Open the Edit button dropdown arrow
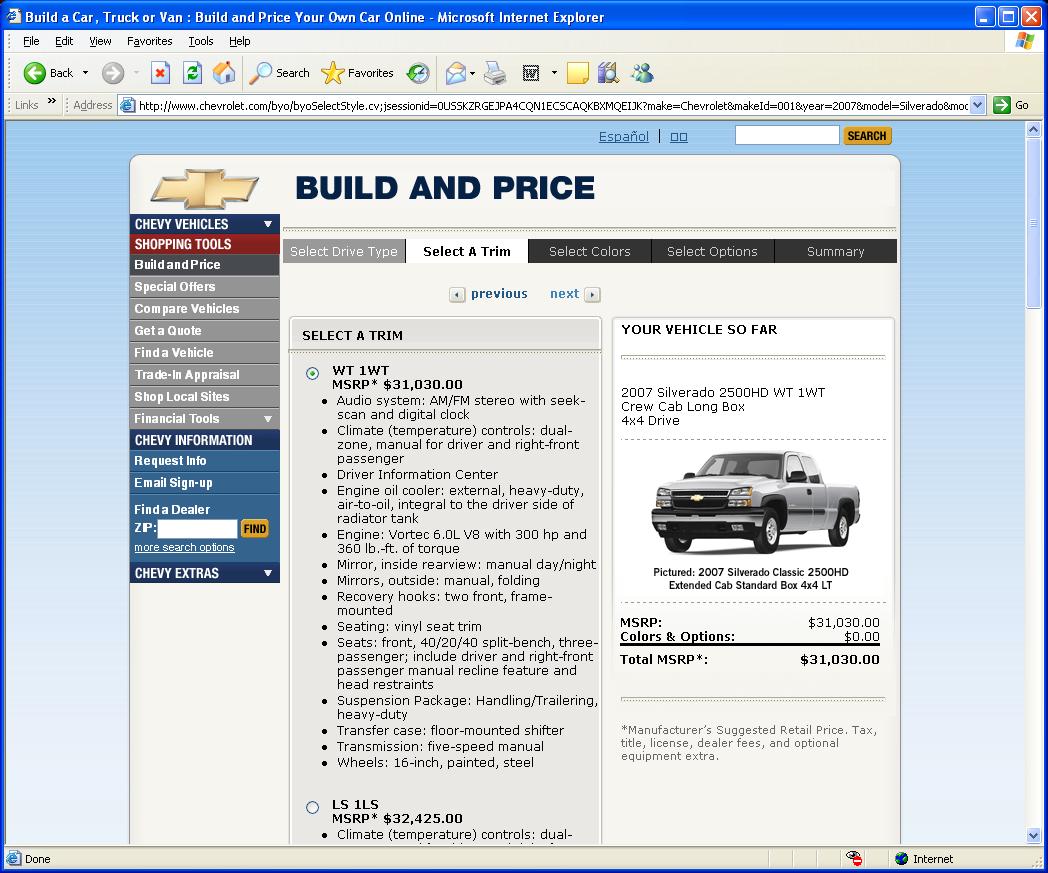The image size is (1048, 873). (554, 73)
